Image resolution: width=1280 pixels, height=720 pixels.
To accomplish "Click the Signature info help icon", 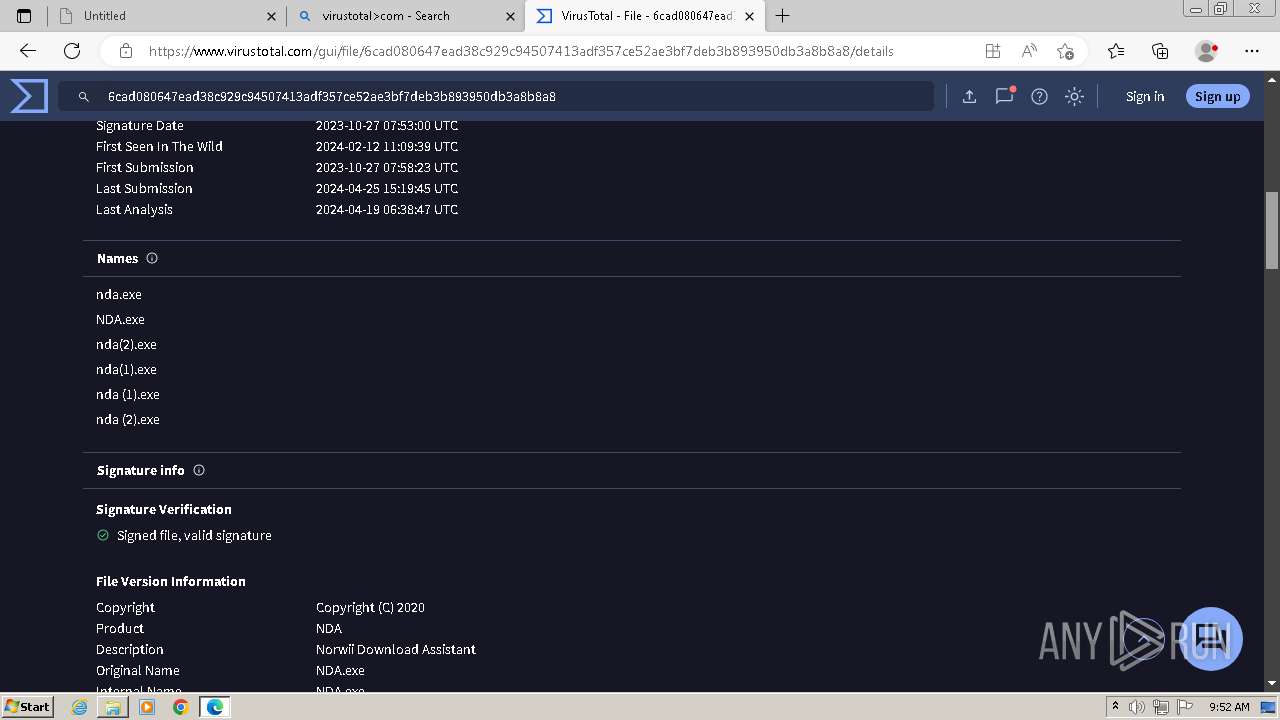I will [199, 470].
